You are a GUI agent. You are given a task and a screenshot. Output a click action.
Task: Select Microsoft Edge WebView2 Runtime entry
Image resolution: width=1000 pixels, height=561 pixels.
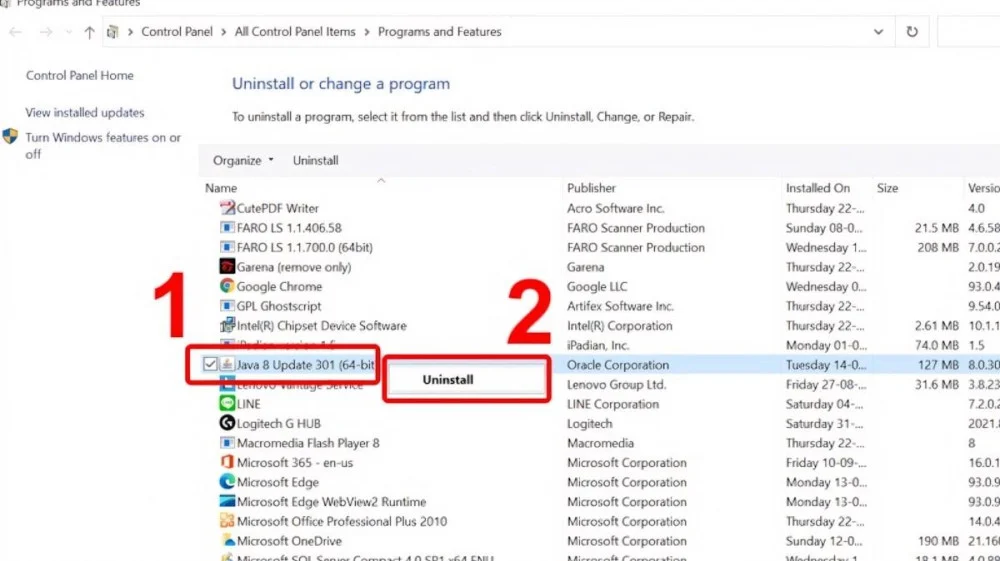pyautogui.click(x=332, y=502)
